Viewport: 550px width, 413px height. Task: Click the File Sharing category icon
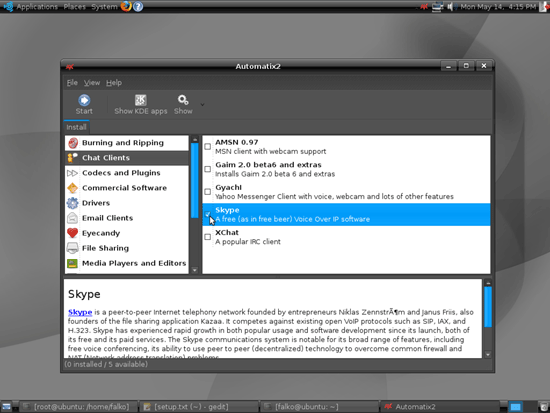click(73, 248)
